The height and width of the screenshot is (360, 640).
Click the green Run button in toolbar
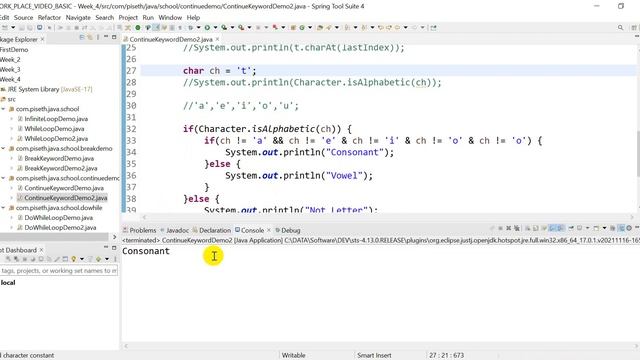tap(207, 27)
